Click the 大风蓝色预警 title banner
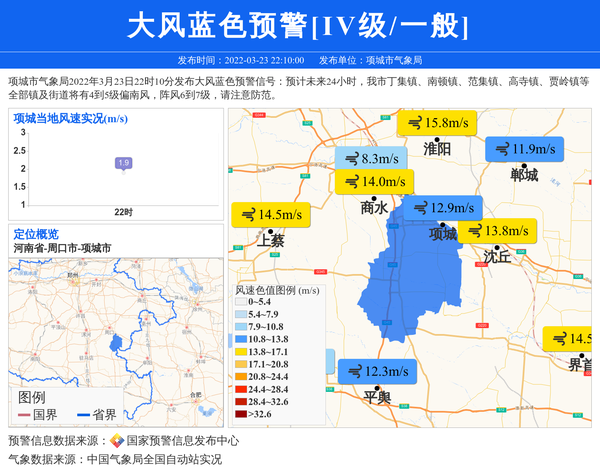This screenshot has width=600, height=471. tap(298, 26)
